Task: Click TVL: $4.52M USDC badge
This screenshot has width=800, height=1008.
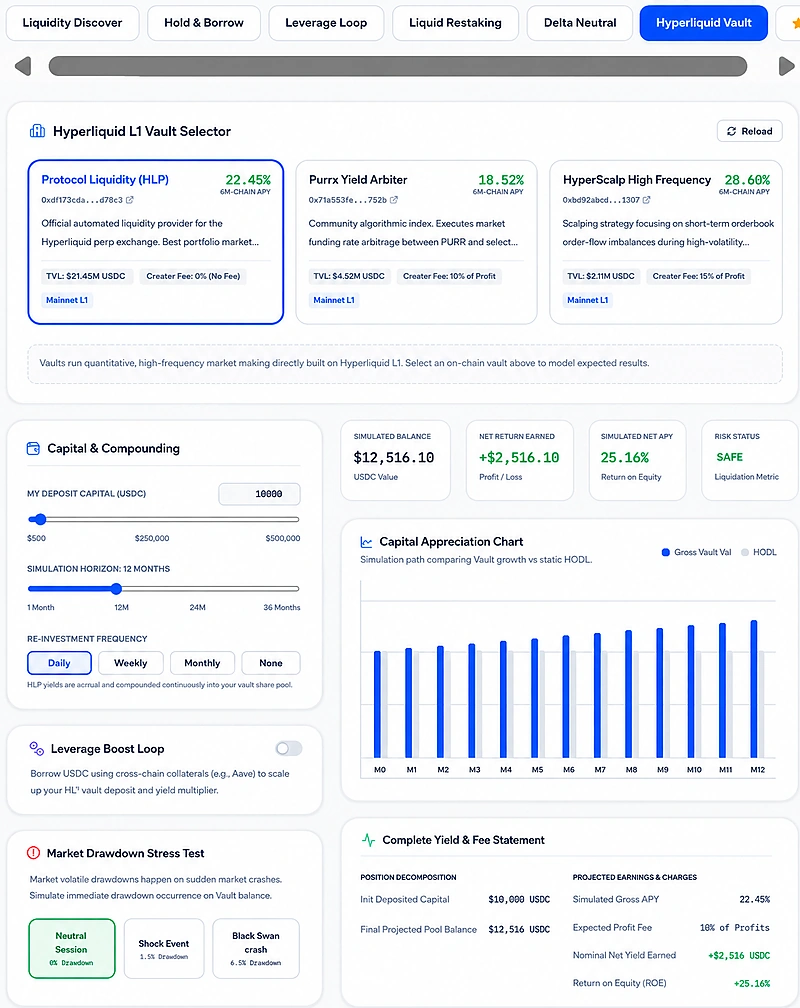Action: click(349, 276)
